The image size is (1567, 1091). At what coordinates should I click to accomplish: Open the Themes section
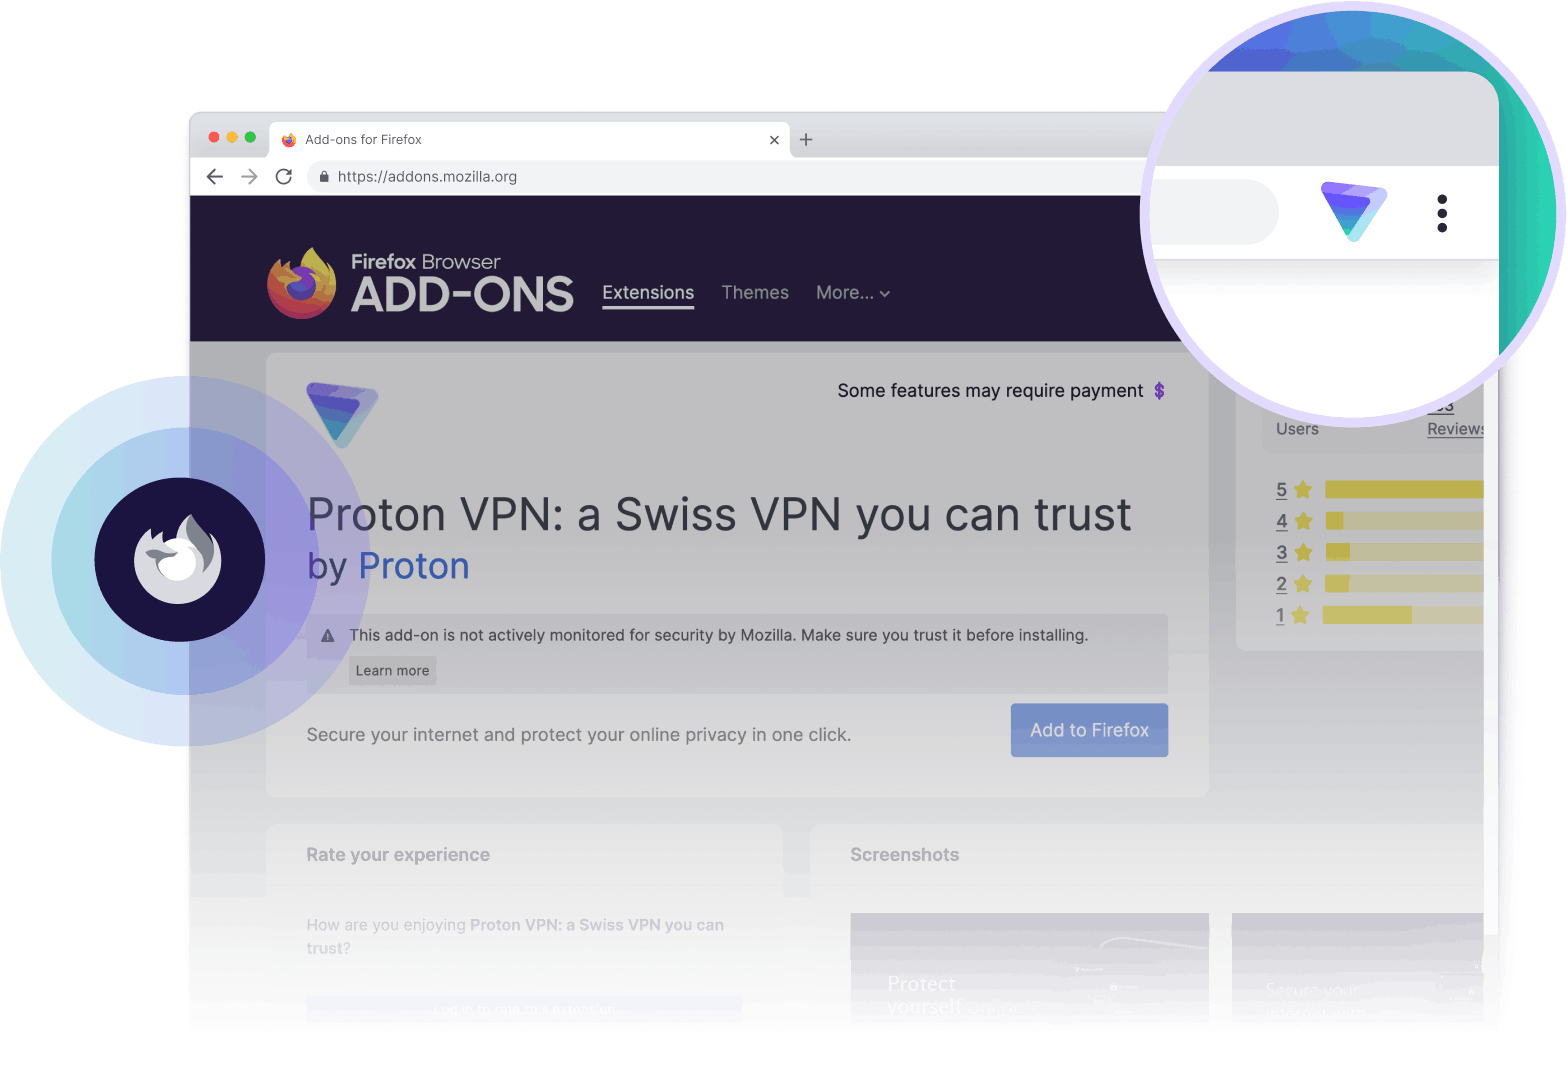pyautogui.click(x=755, y=293)
